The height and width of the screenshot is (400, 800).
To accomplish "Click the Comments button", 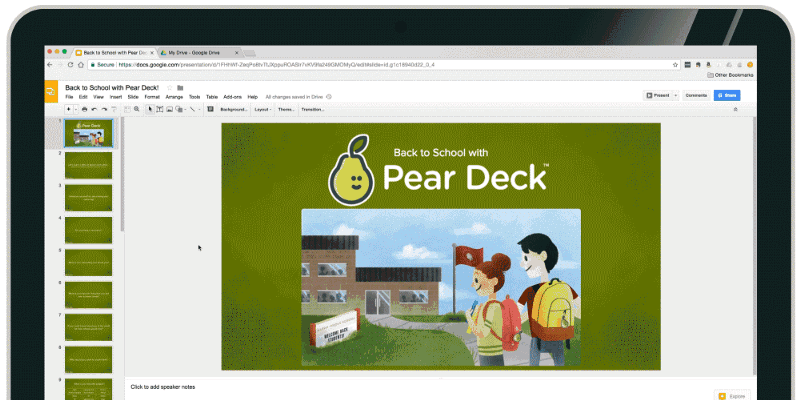I will (696, 95).
